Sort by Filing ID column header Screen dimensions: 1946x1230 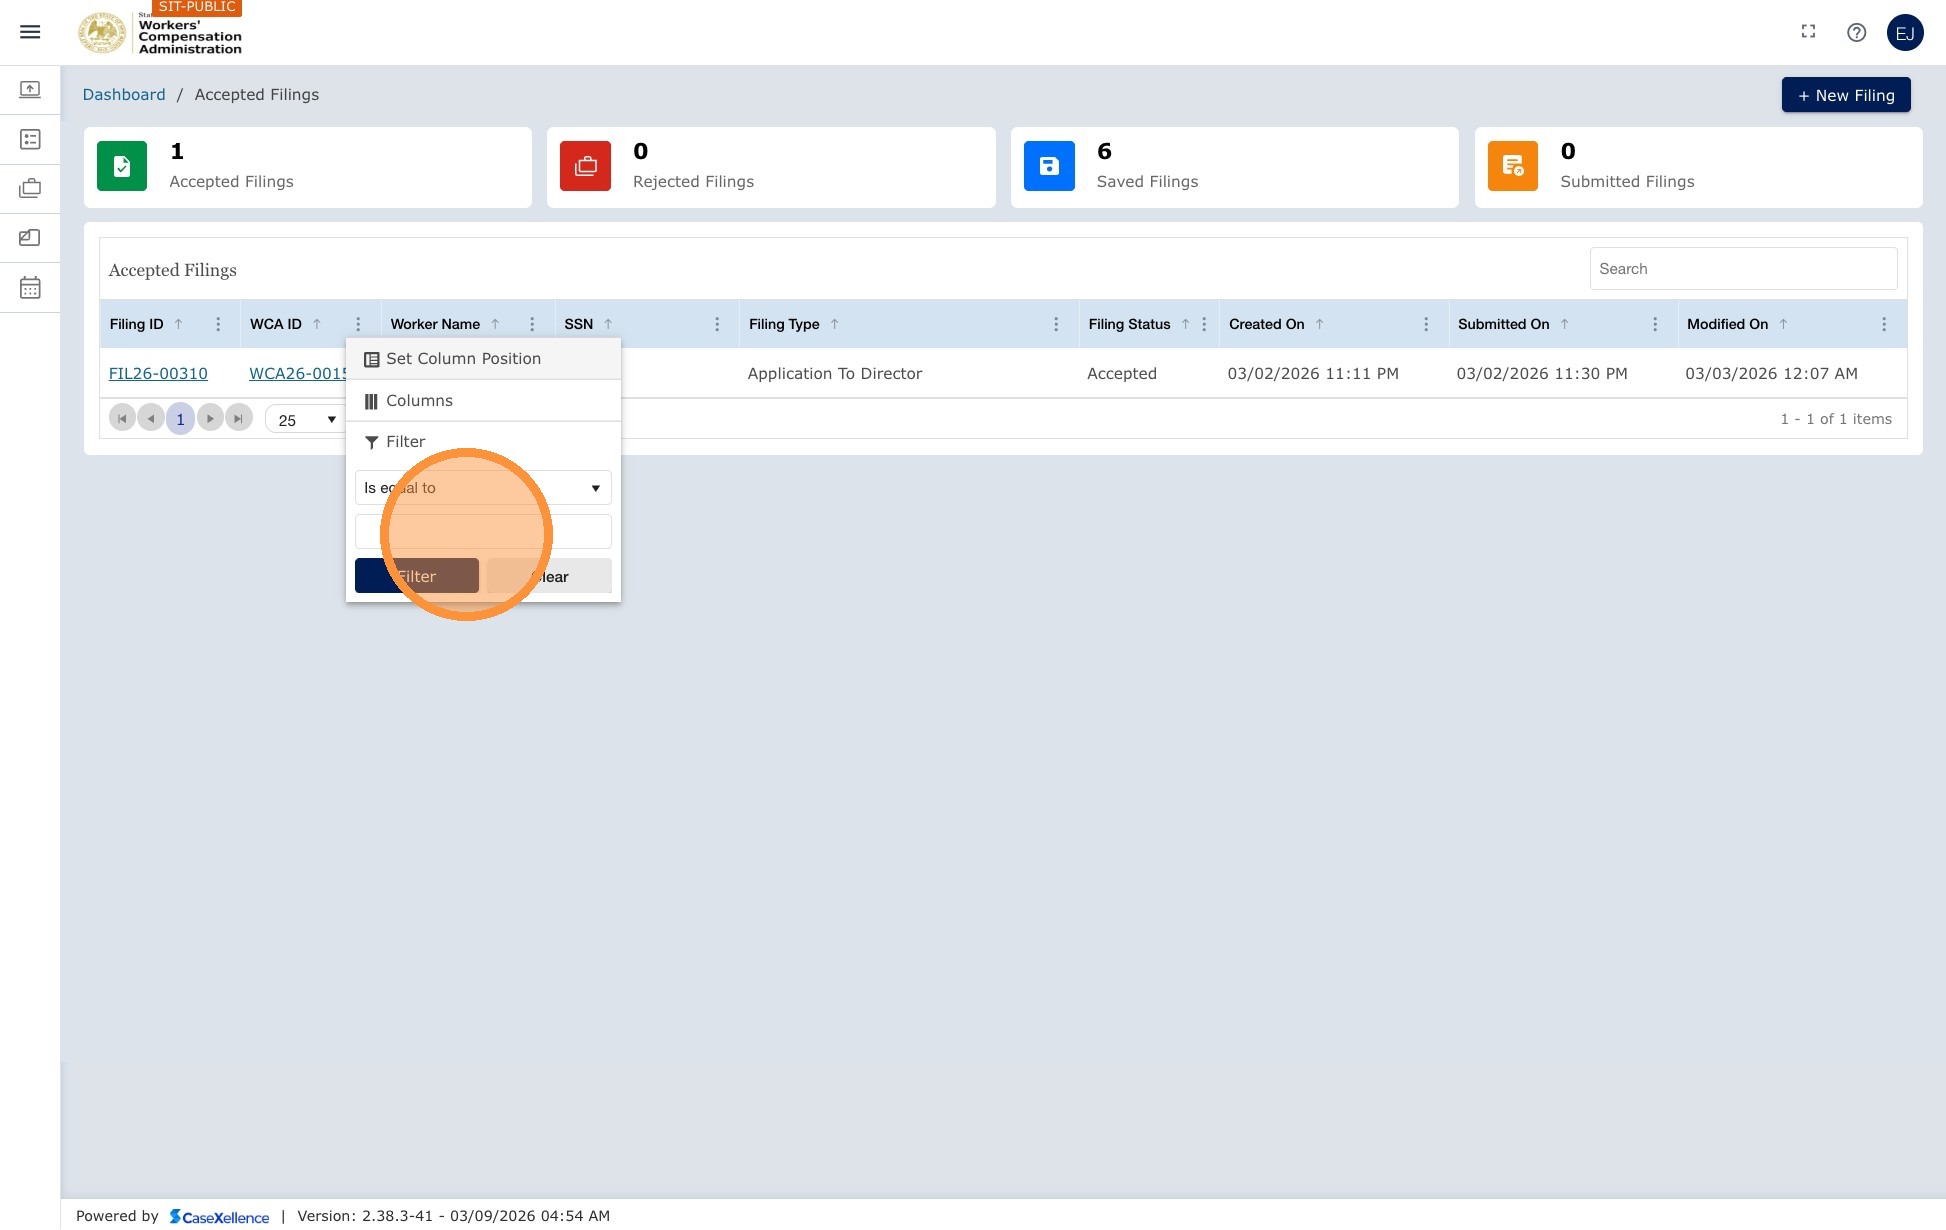tap(136, 324)
